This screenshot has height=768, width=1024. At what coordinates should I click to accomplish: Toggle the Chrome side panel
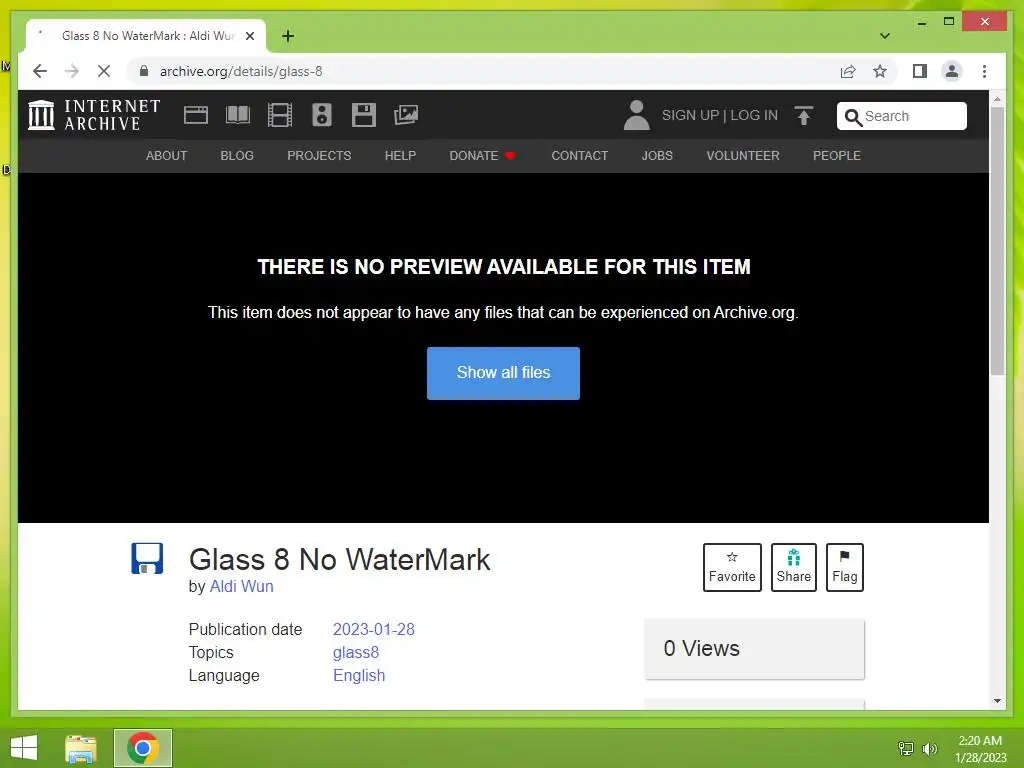coord(920,71)
